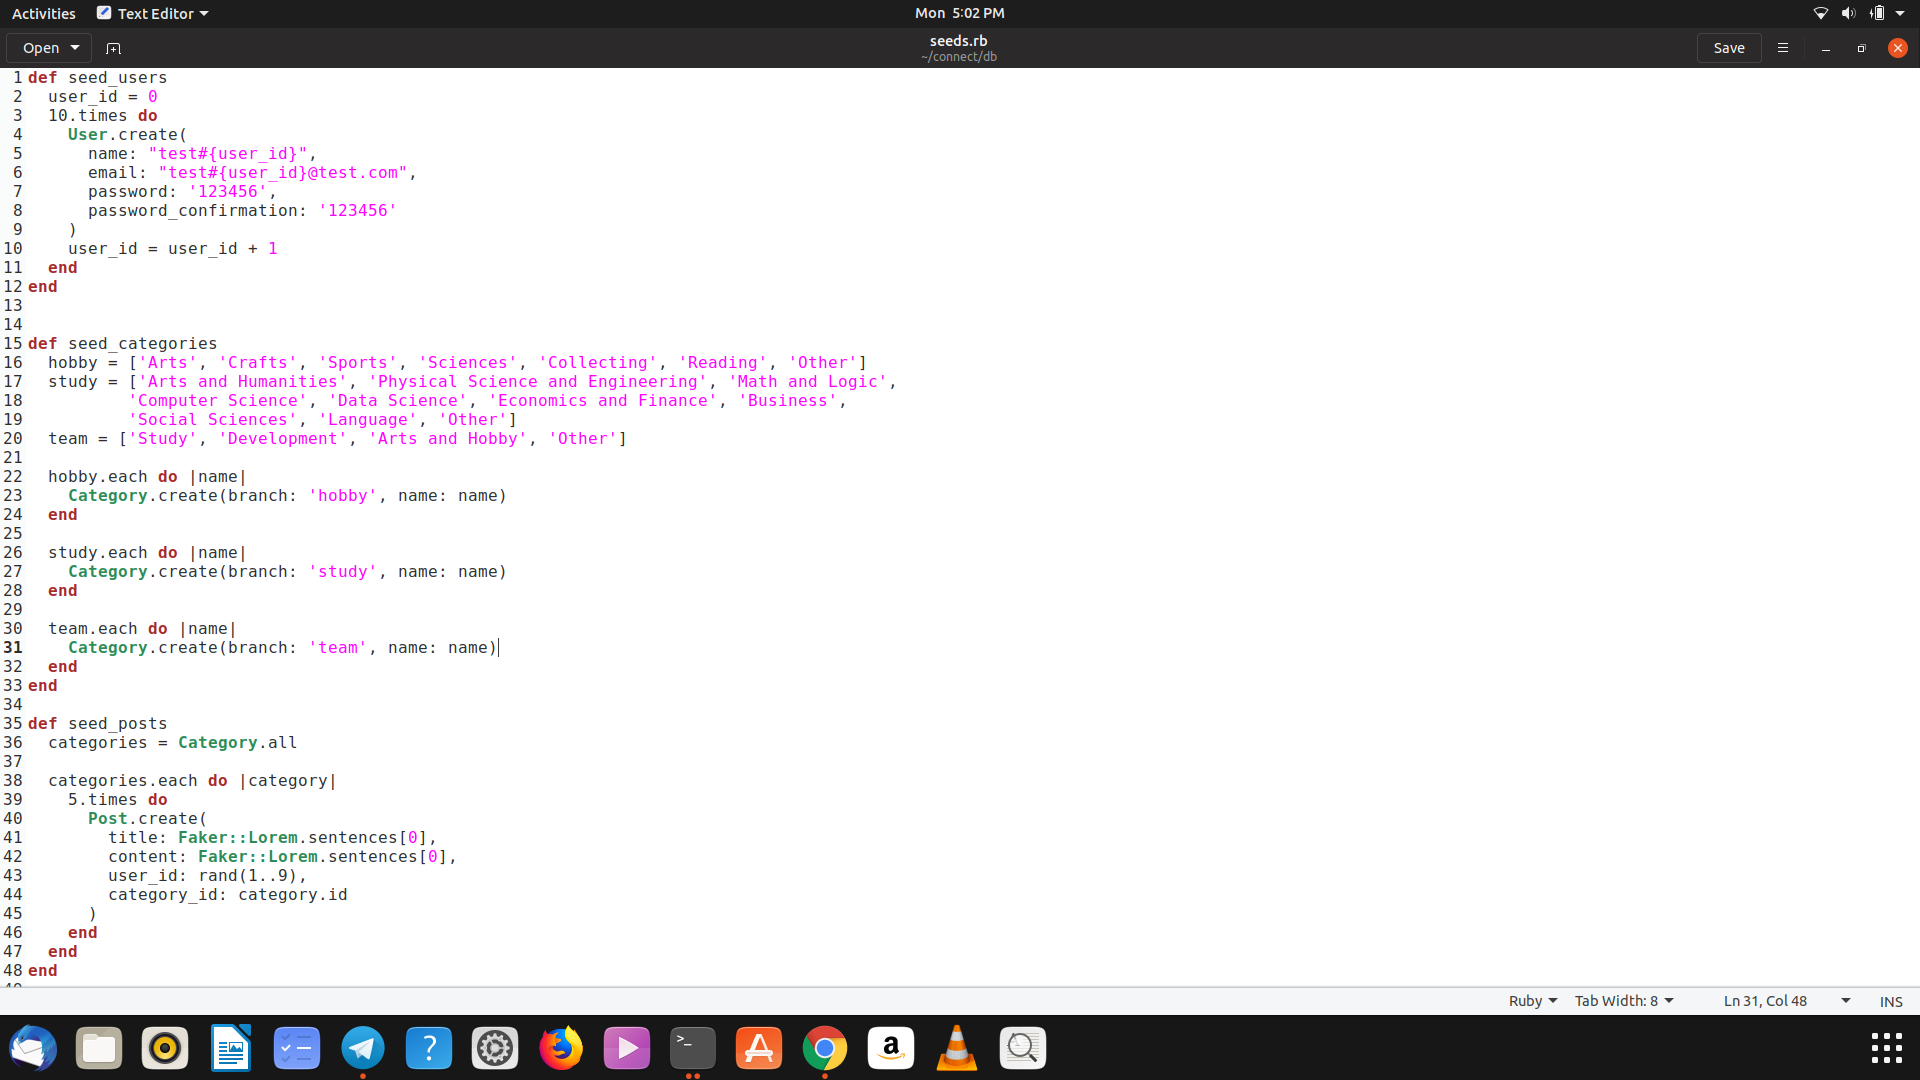Open the clock and calendar panel

point(959,13)
